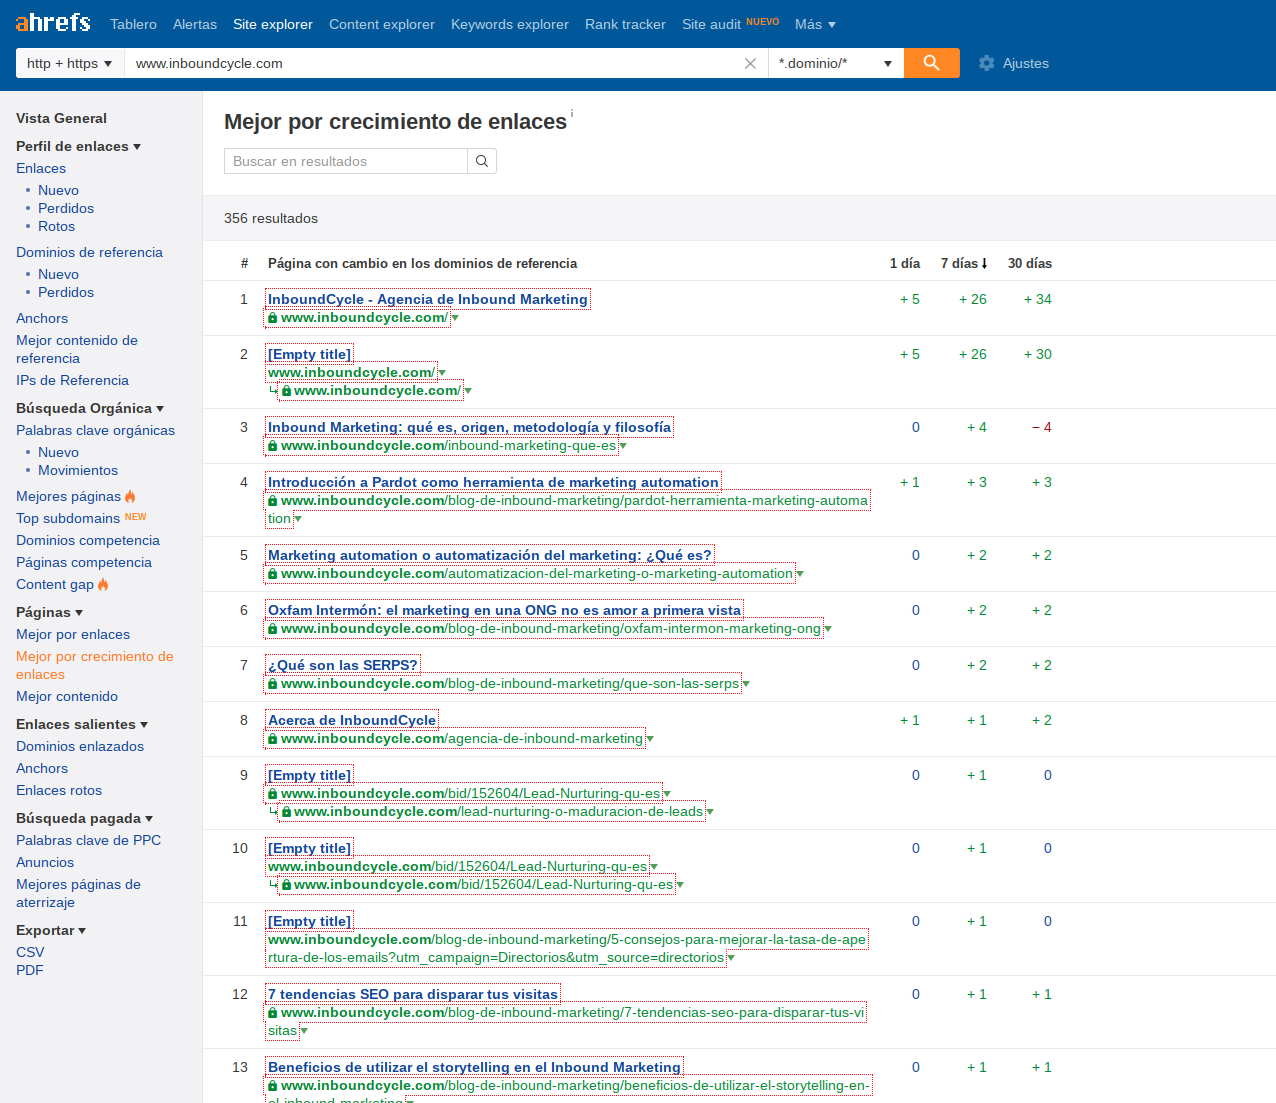Go to Alertas
Screen dimensions: 1276x1103
(x=195, y=24)
